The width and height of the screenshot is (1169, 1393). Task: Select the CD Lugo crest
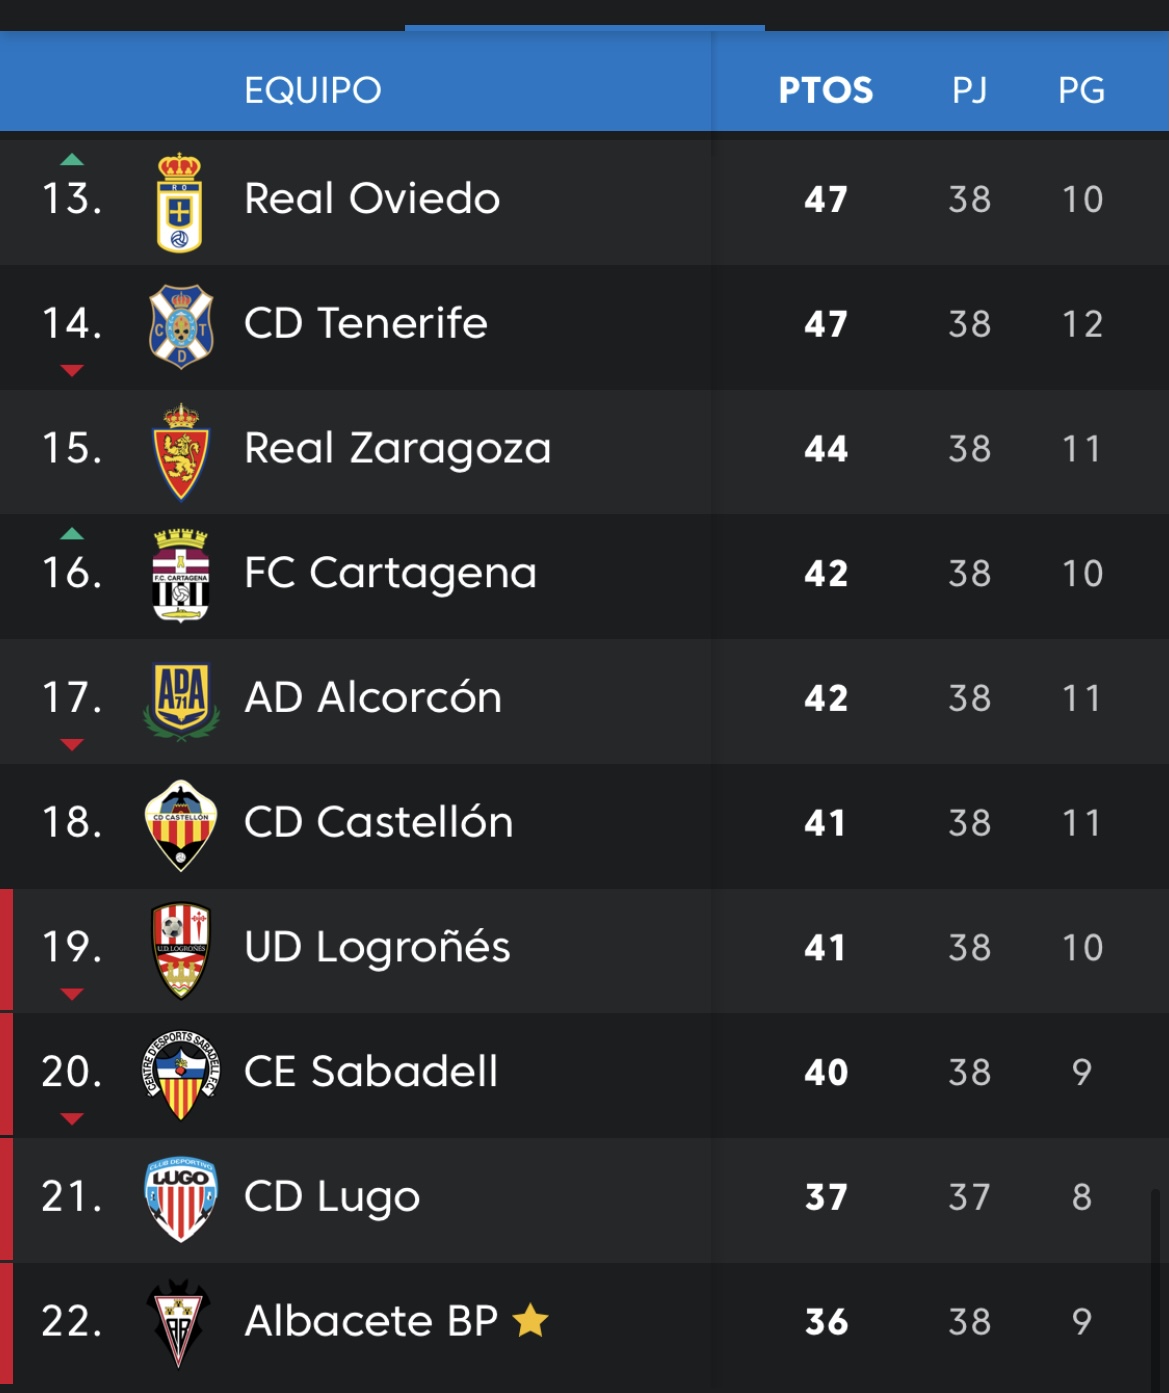pos(181,1199)
